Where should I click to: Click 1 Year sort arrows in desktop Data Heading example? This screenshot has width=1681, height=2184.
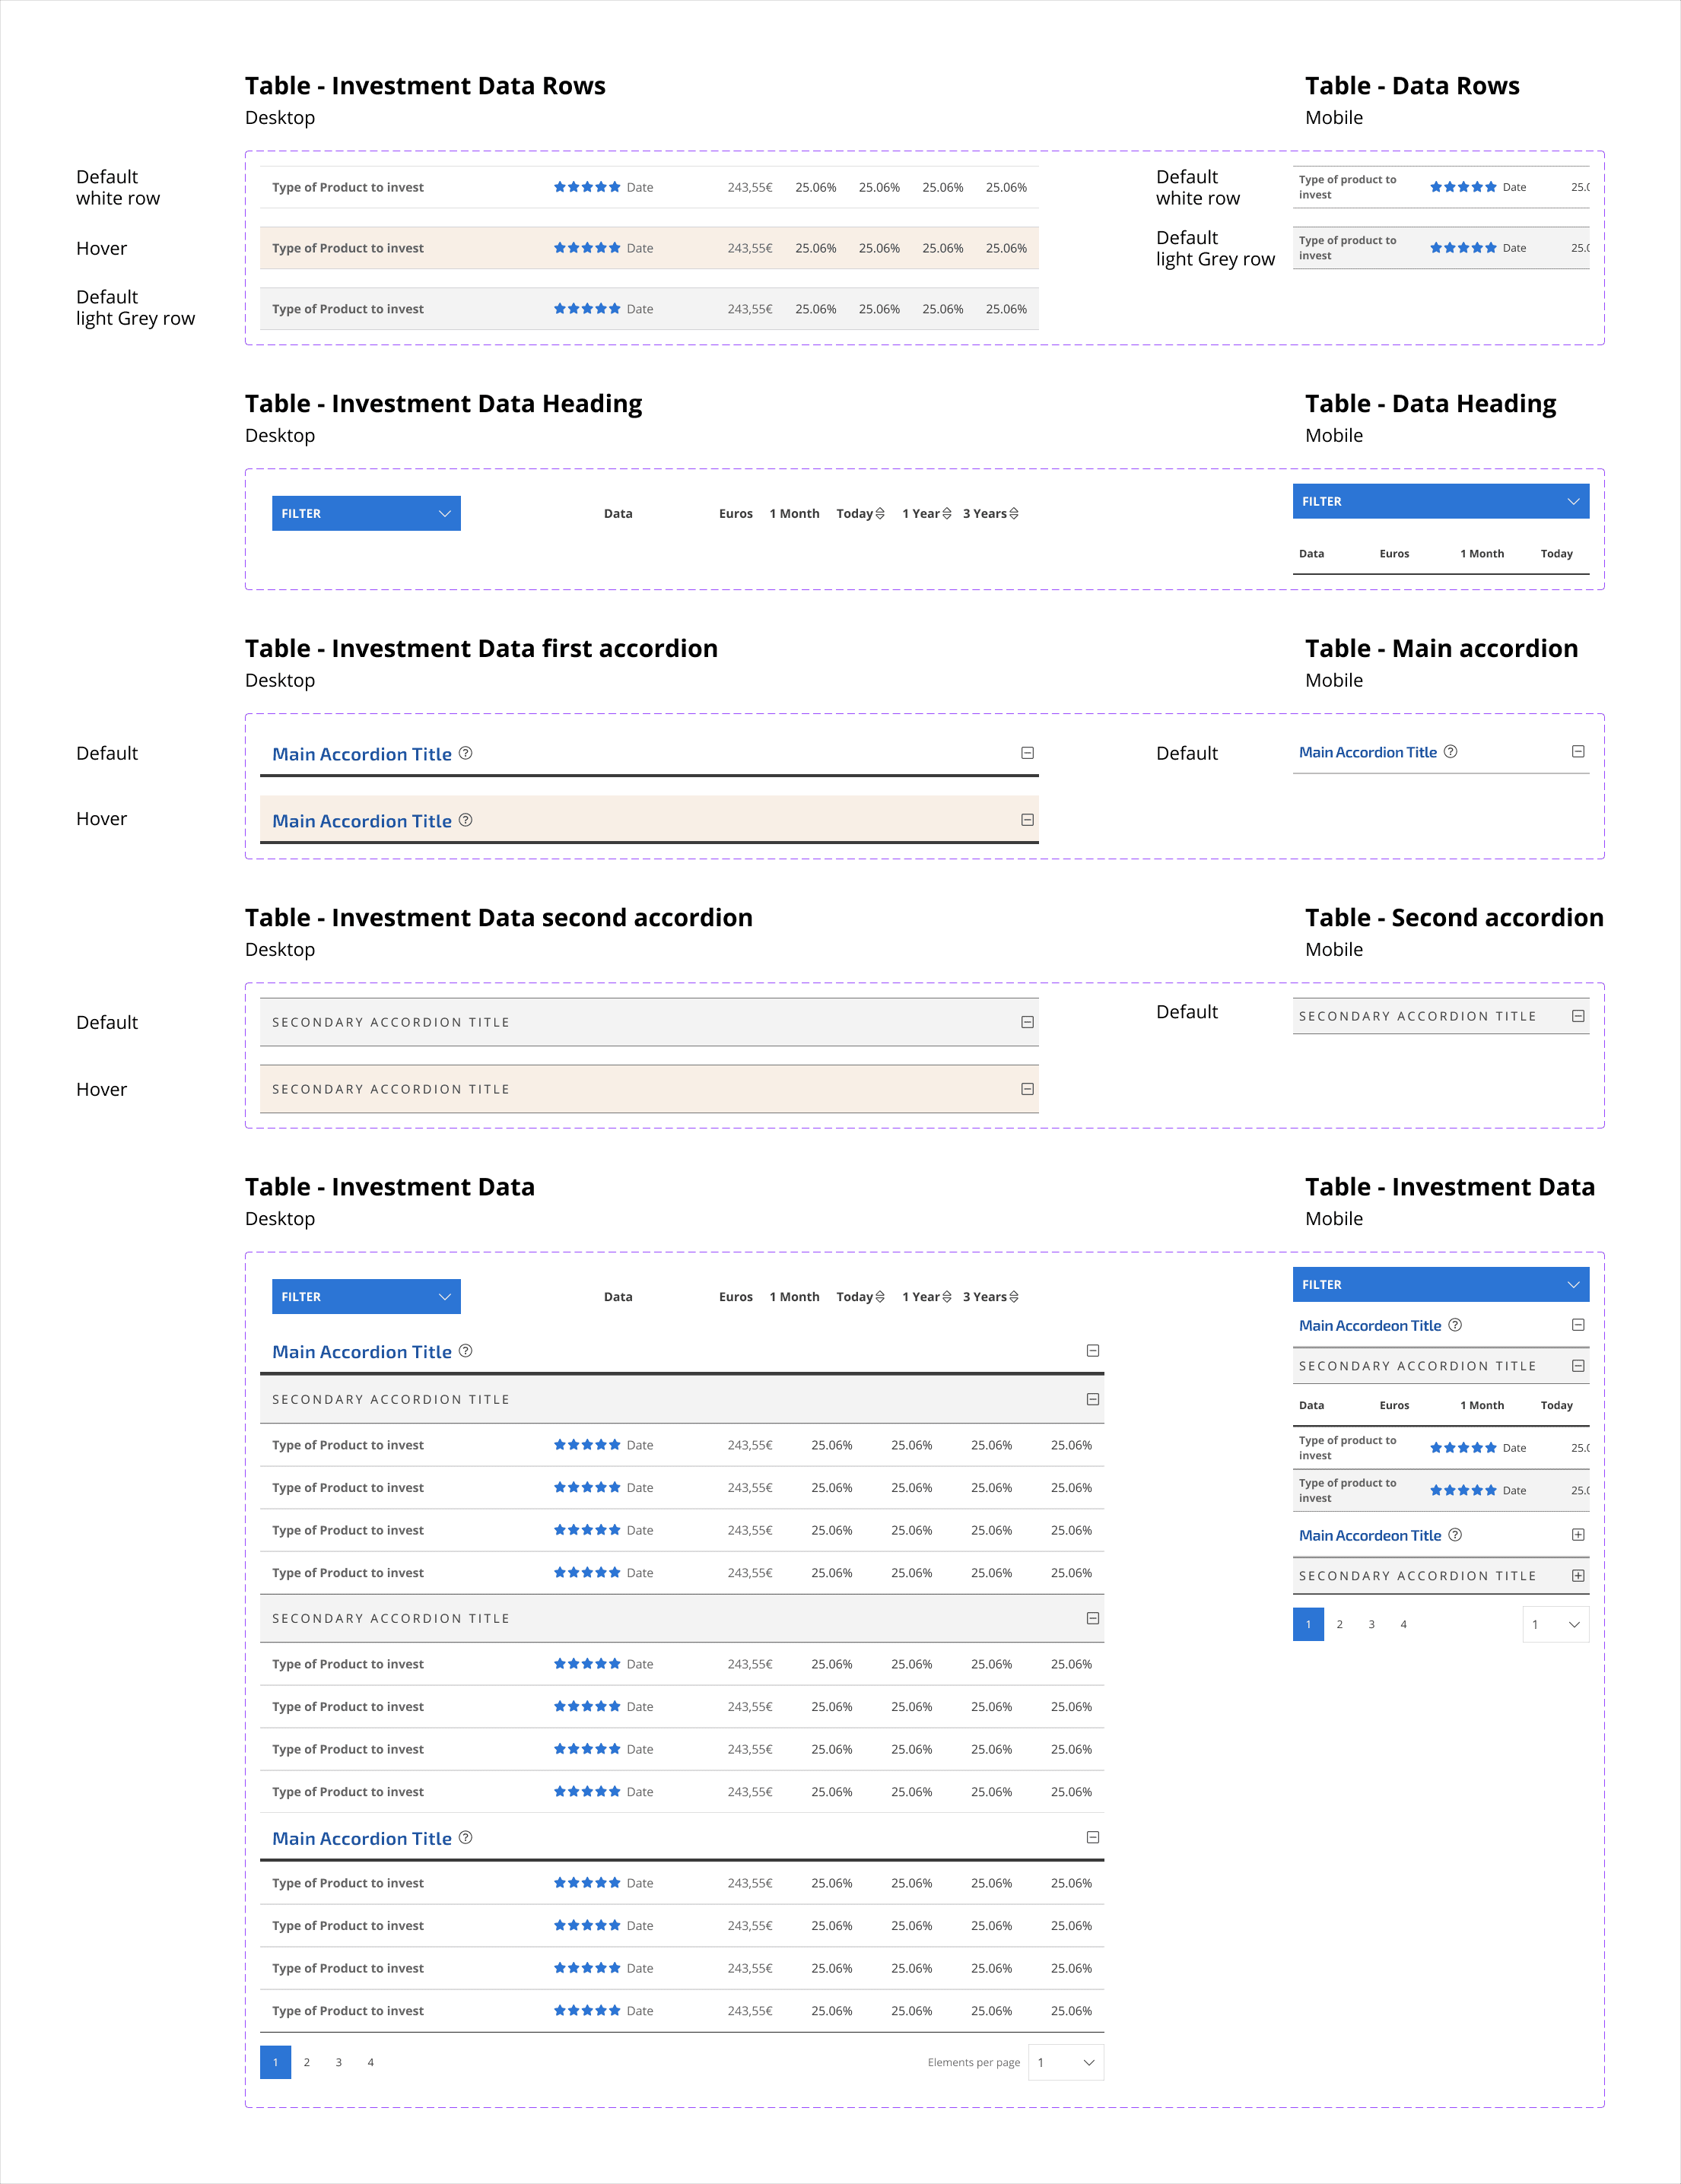click(947, 513)
